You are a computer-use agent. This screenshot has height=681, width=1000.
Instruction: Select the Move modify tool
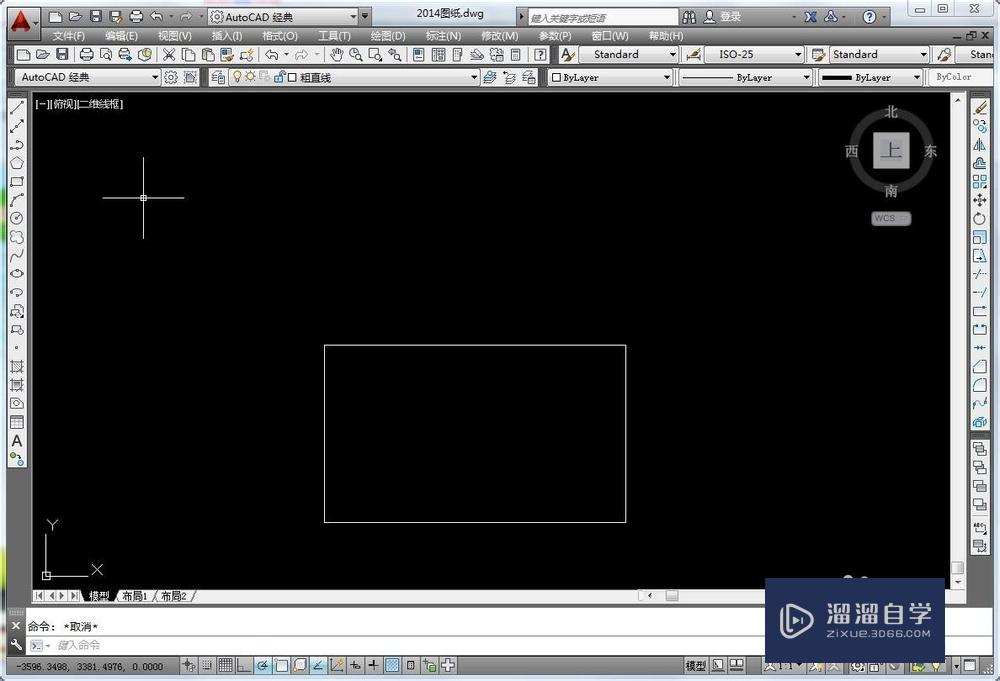(x=980, y=200)
